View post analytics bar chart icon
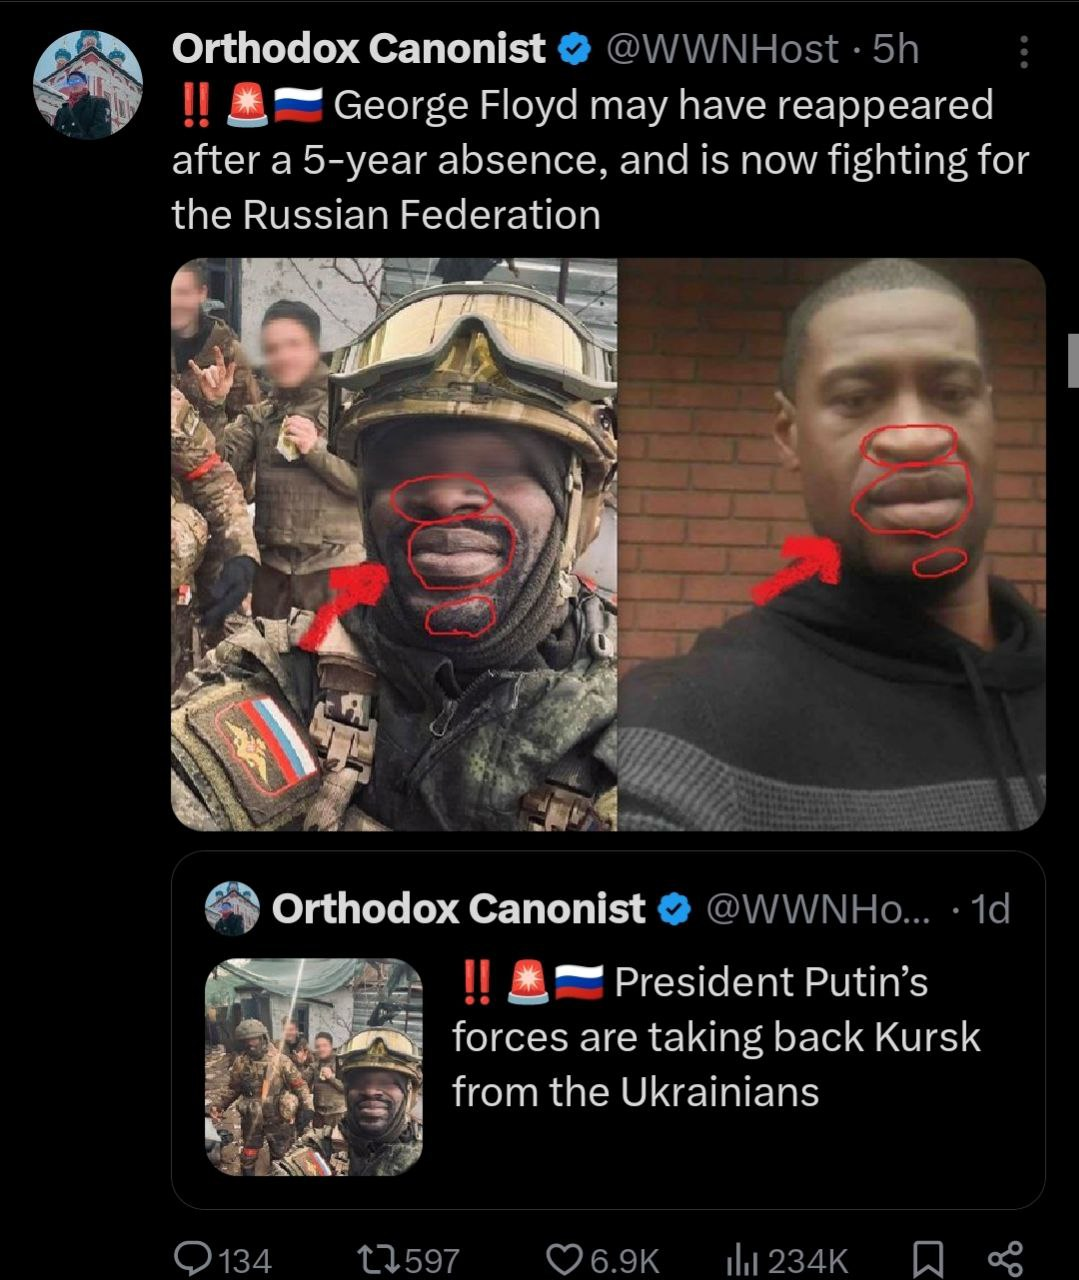Image resolution: width=1079 pixels, height=1280 pixels. 738,1258
